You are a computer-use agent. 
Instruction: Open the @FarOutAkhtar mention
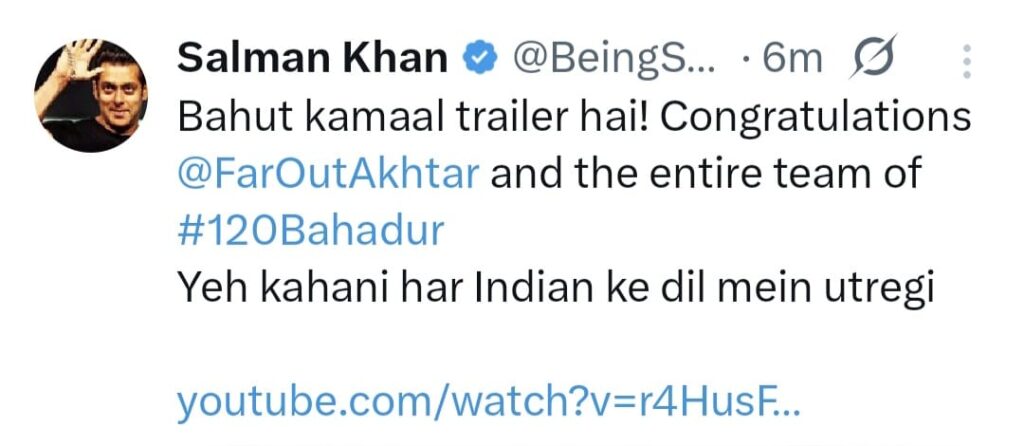329,174
